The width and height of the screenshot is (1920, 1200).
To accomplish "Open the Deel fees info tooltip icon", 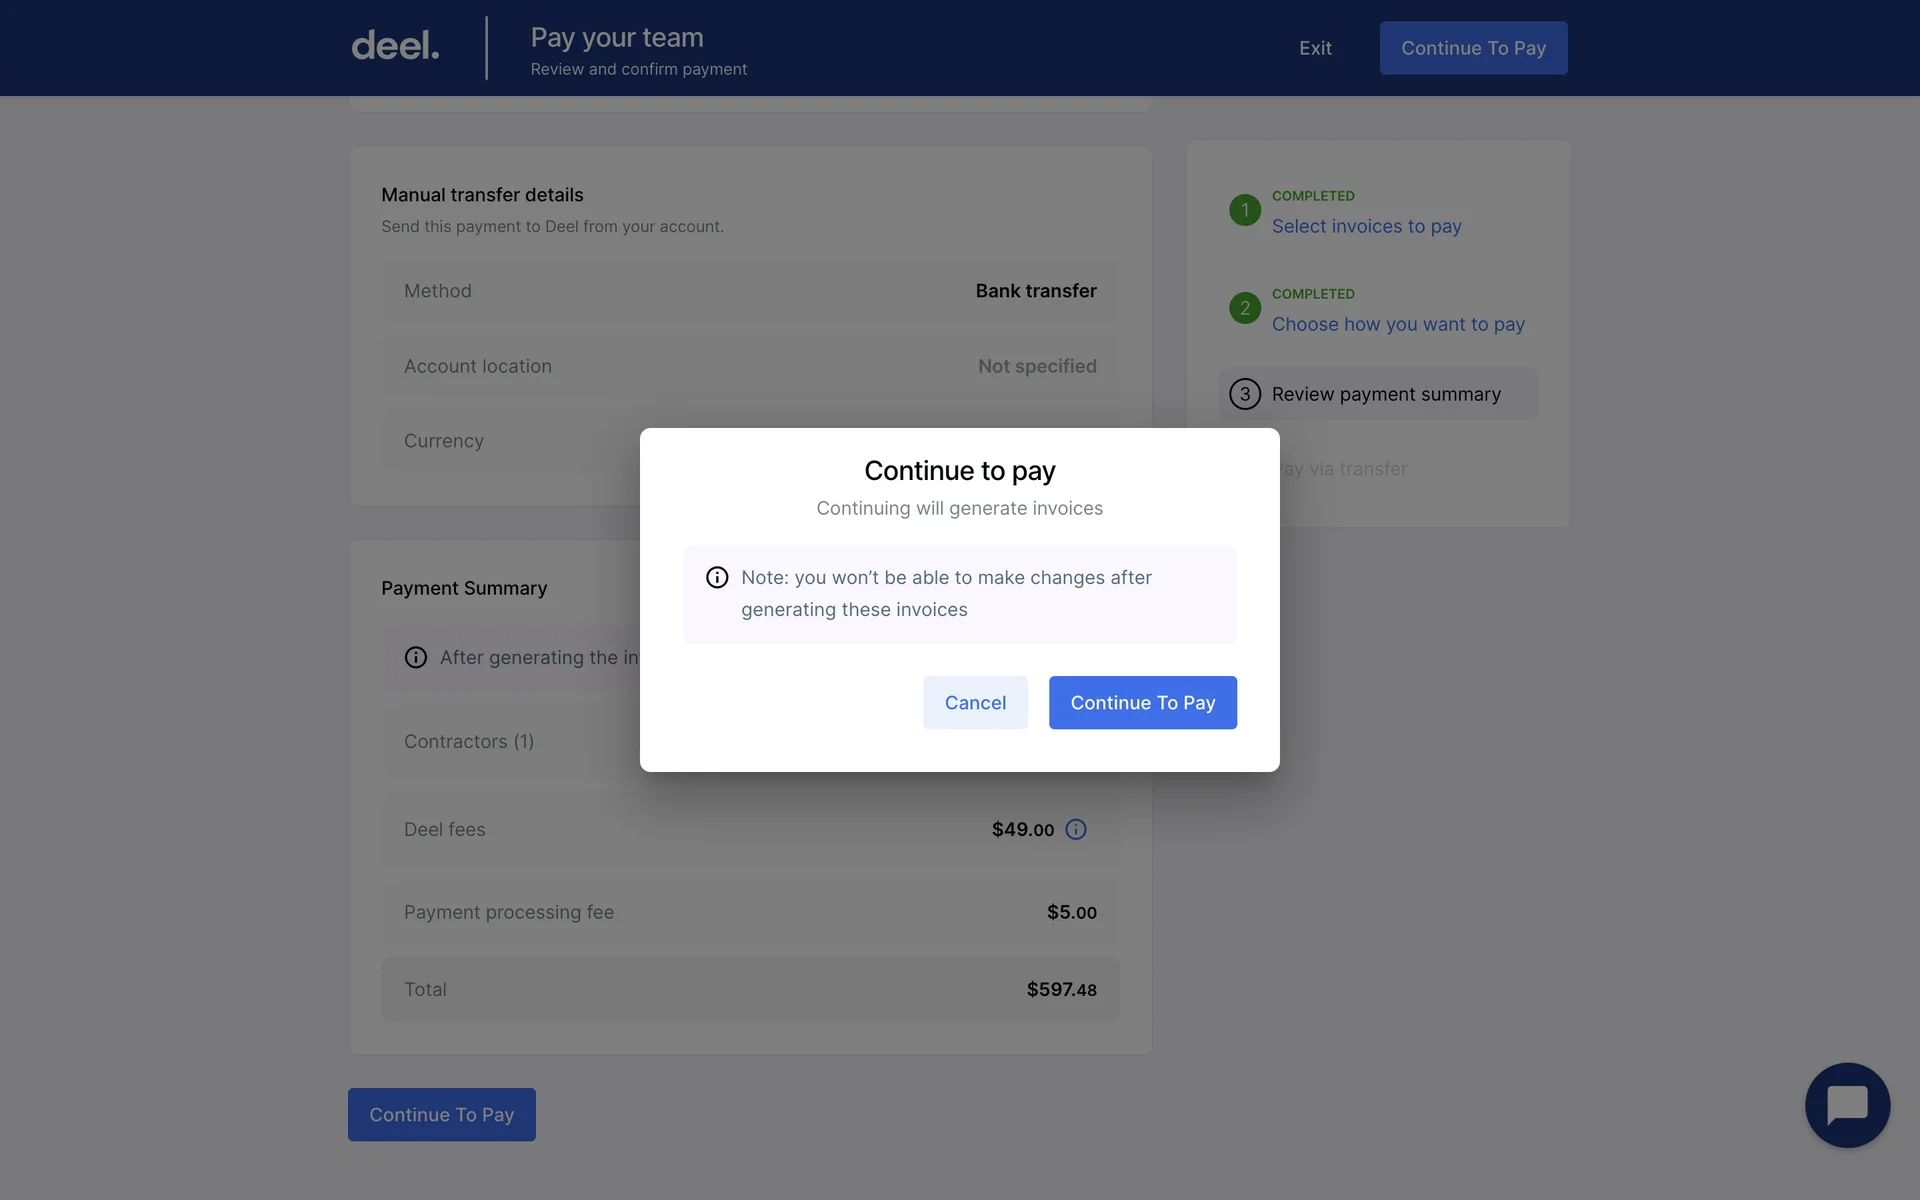I will tap(1076, 829).
